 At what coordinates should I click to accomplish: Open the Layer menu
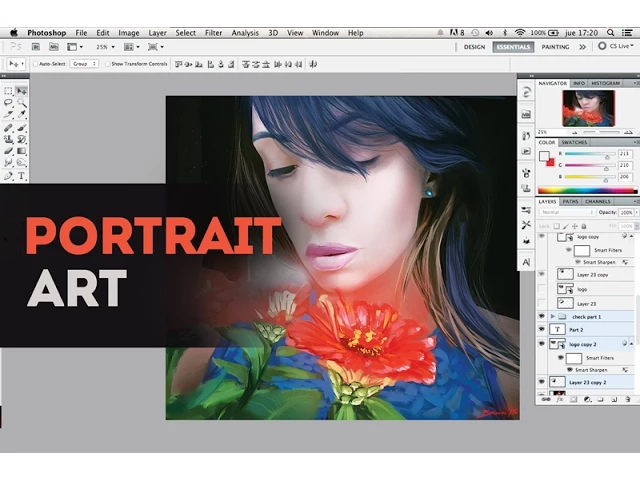click(158, 33)
